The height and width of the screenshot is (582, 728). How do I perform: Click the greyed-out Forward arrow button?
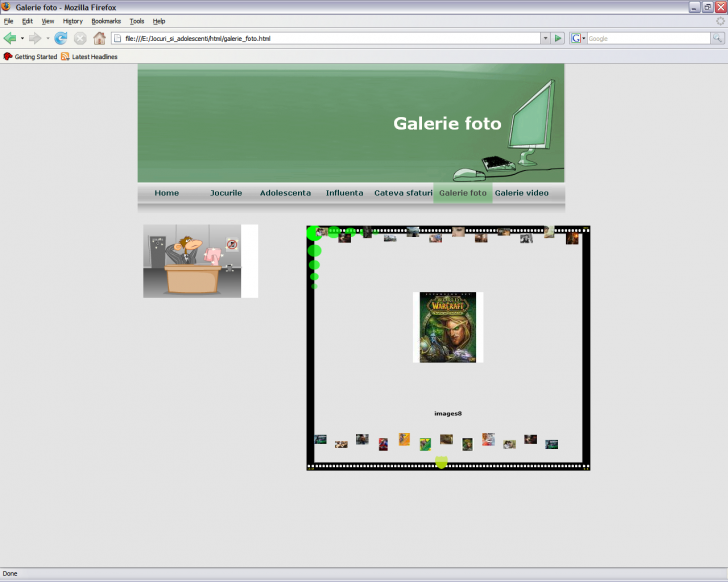tap(35, 39)
